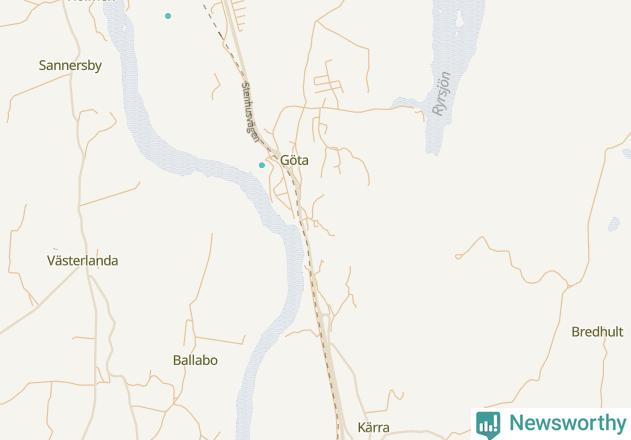
Task: Click the Ryrsjön lake label
Action: (441, 93)
